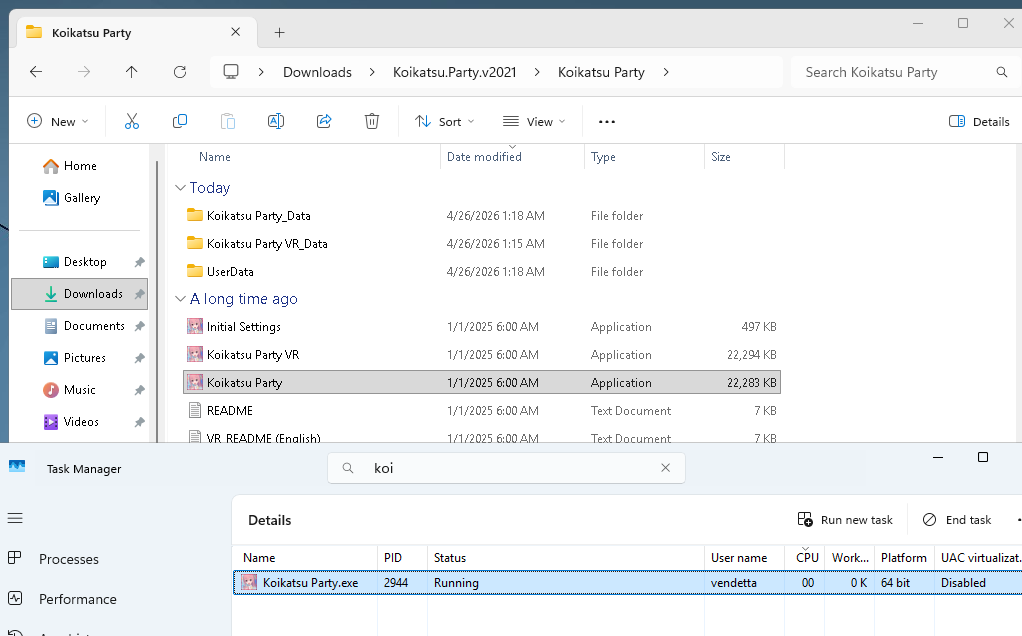Refresh the current folder view

point(180,72)
